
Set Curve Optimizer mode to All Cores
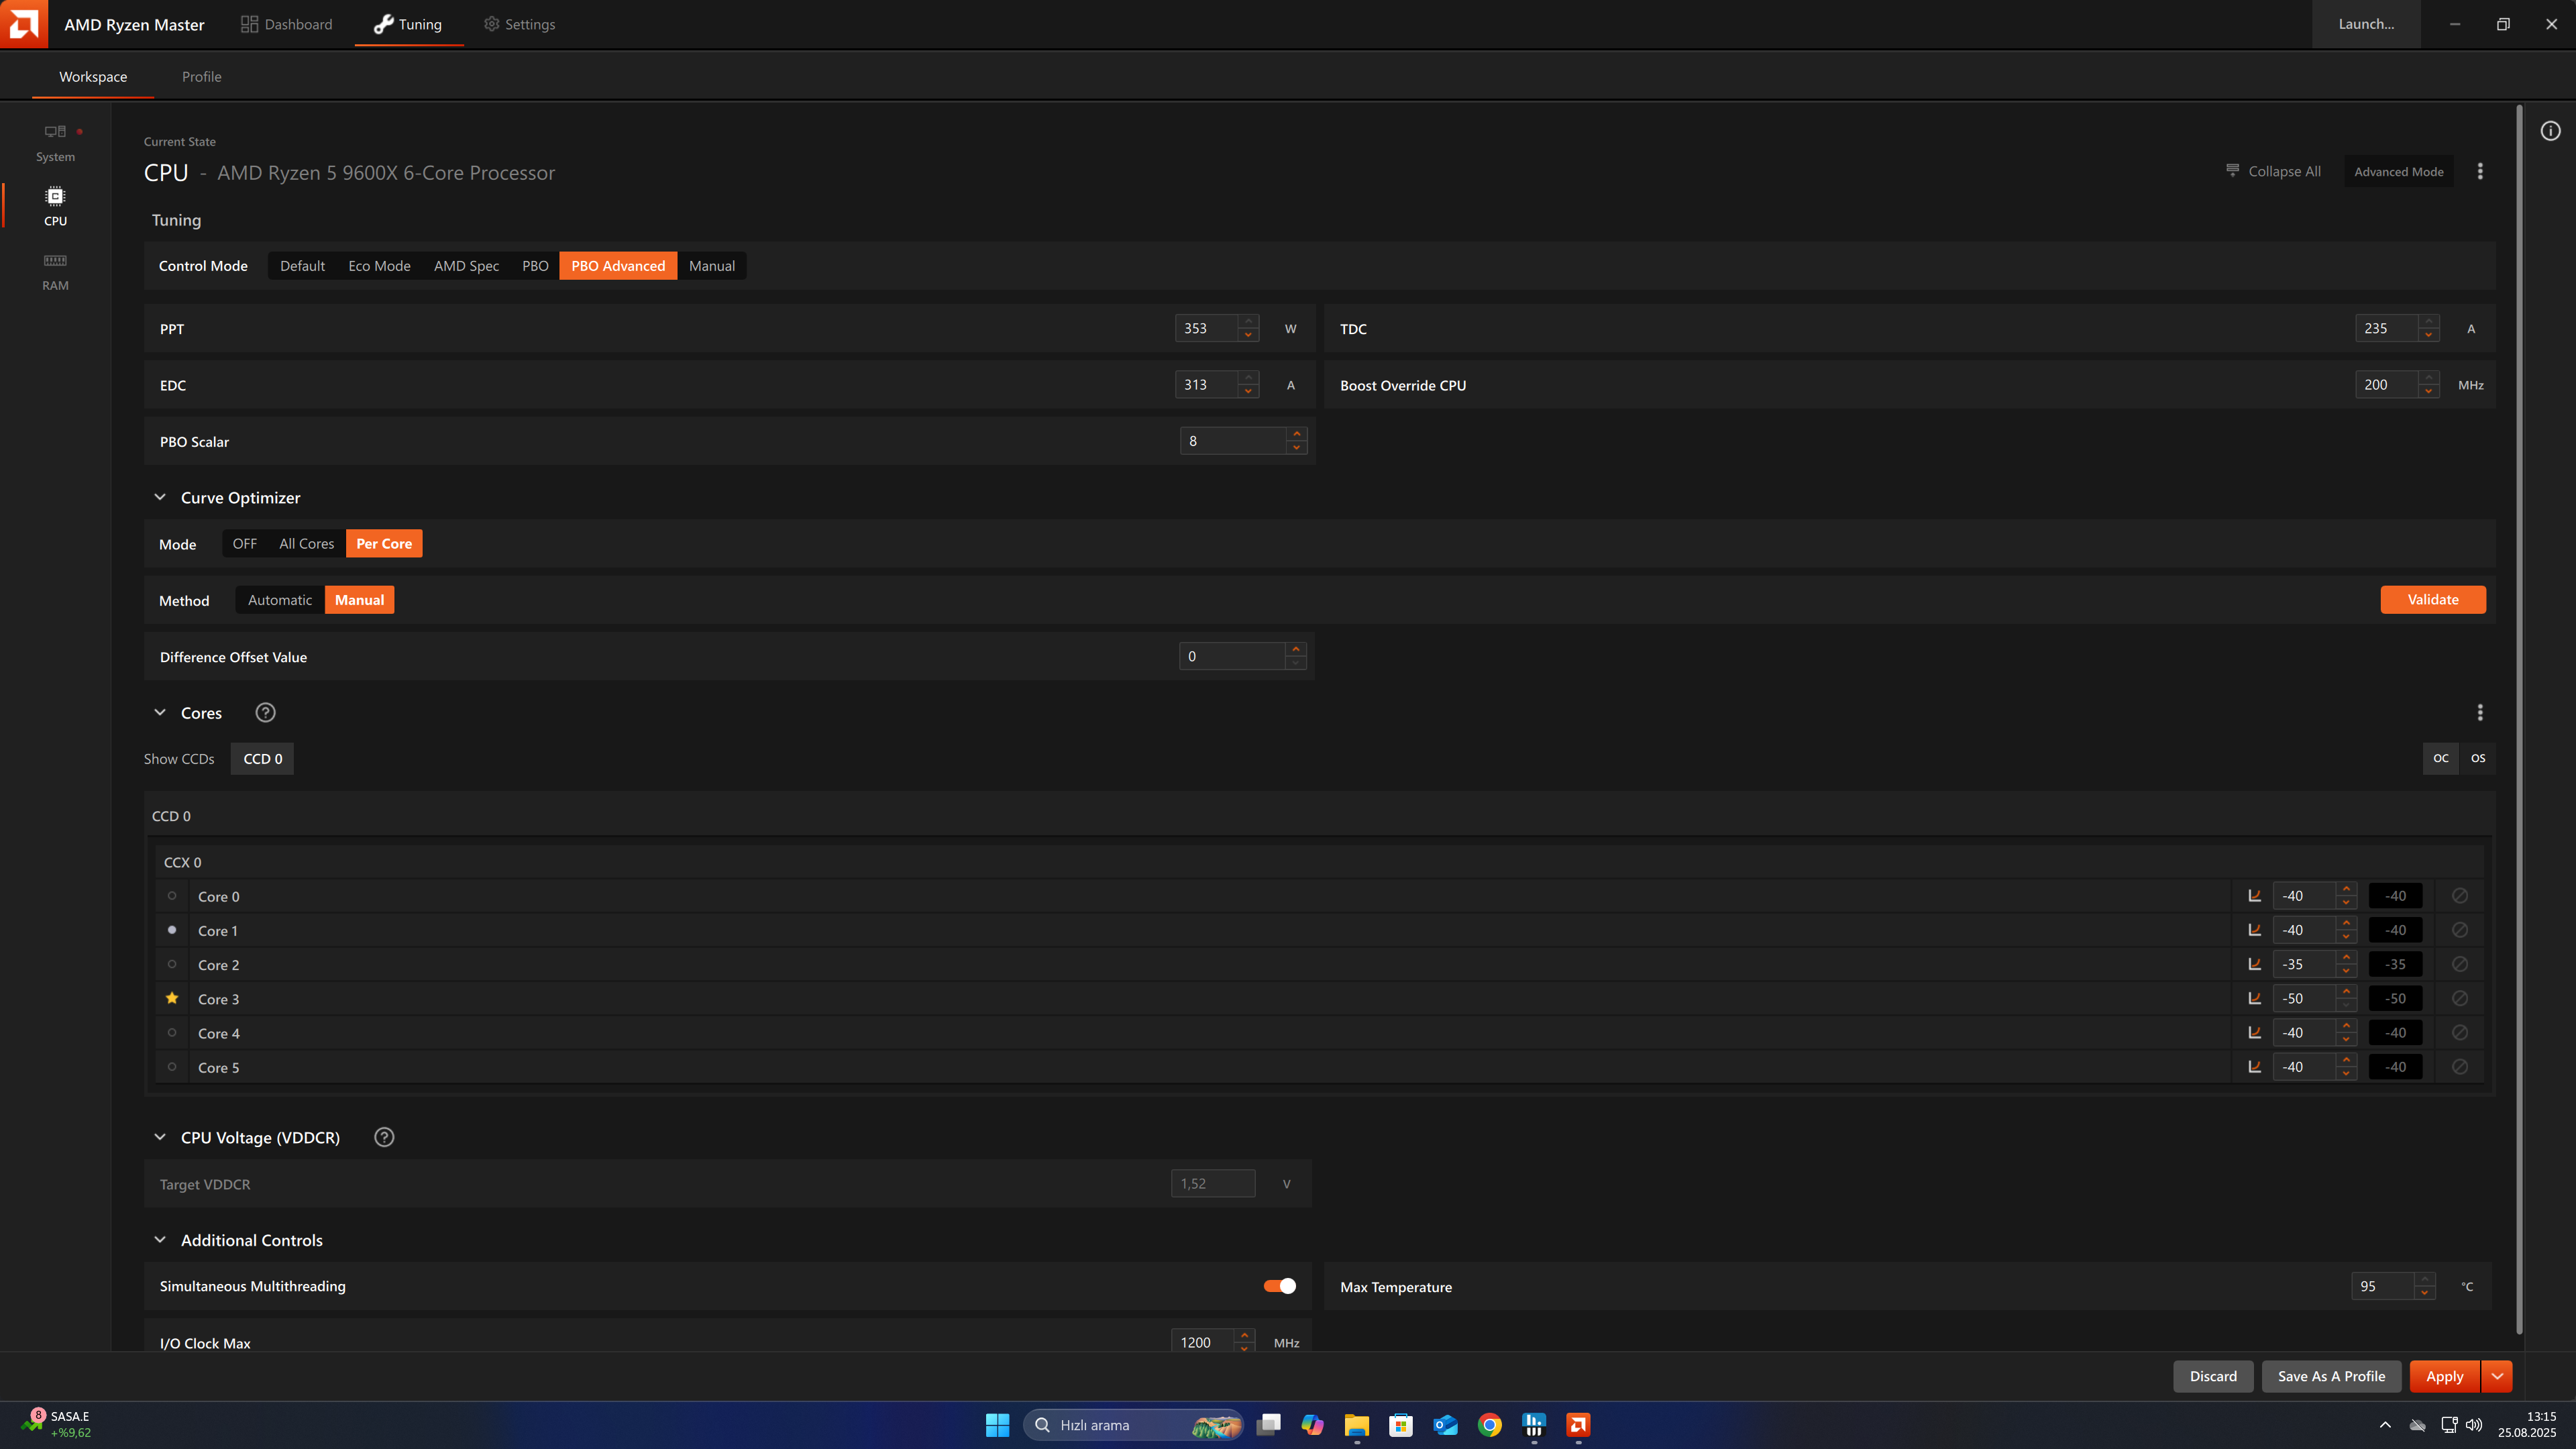[x=307, y=544]
